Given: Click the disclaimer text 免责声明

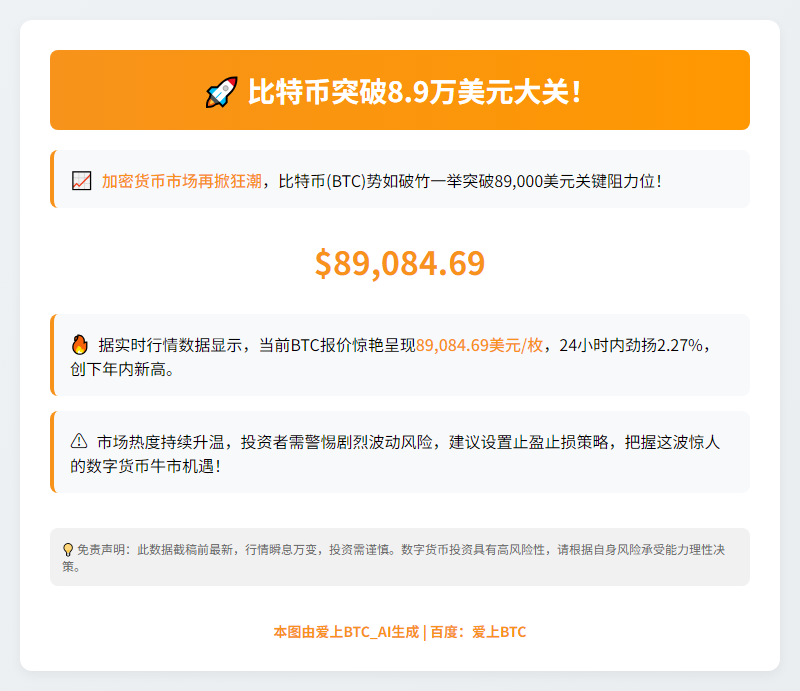Looking at the screenshot, I should coord(101,550).
